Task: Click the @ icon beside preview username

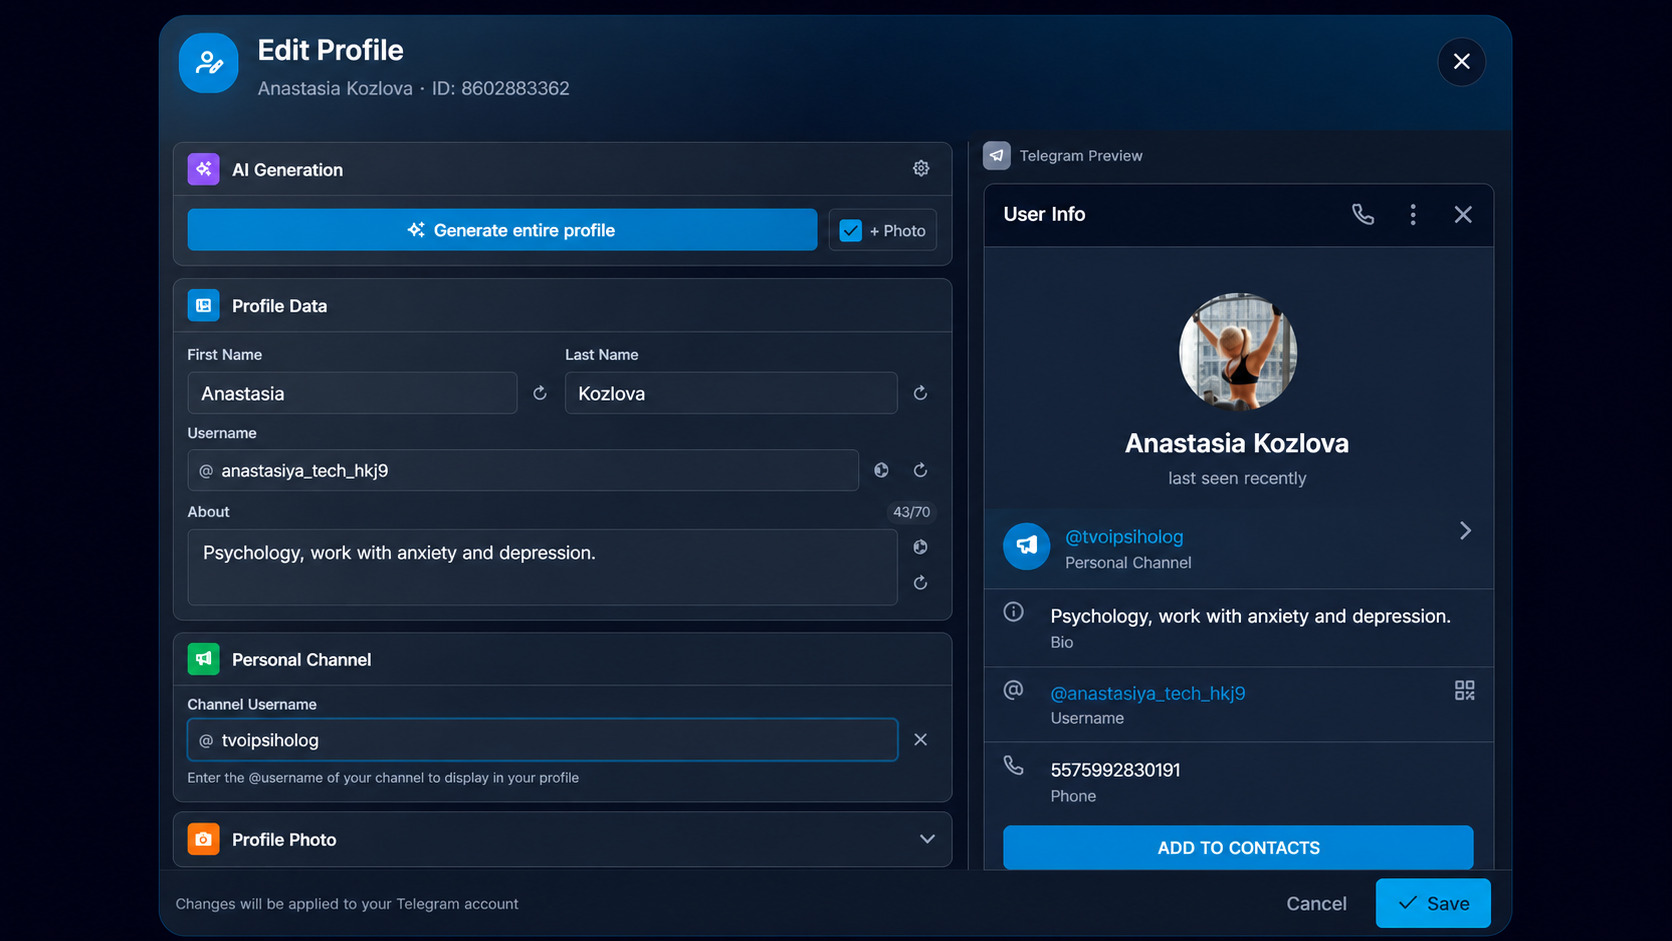Action: click(x=1013, y=689)
